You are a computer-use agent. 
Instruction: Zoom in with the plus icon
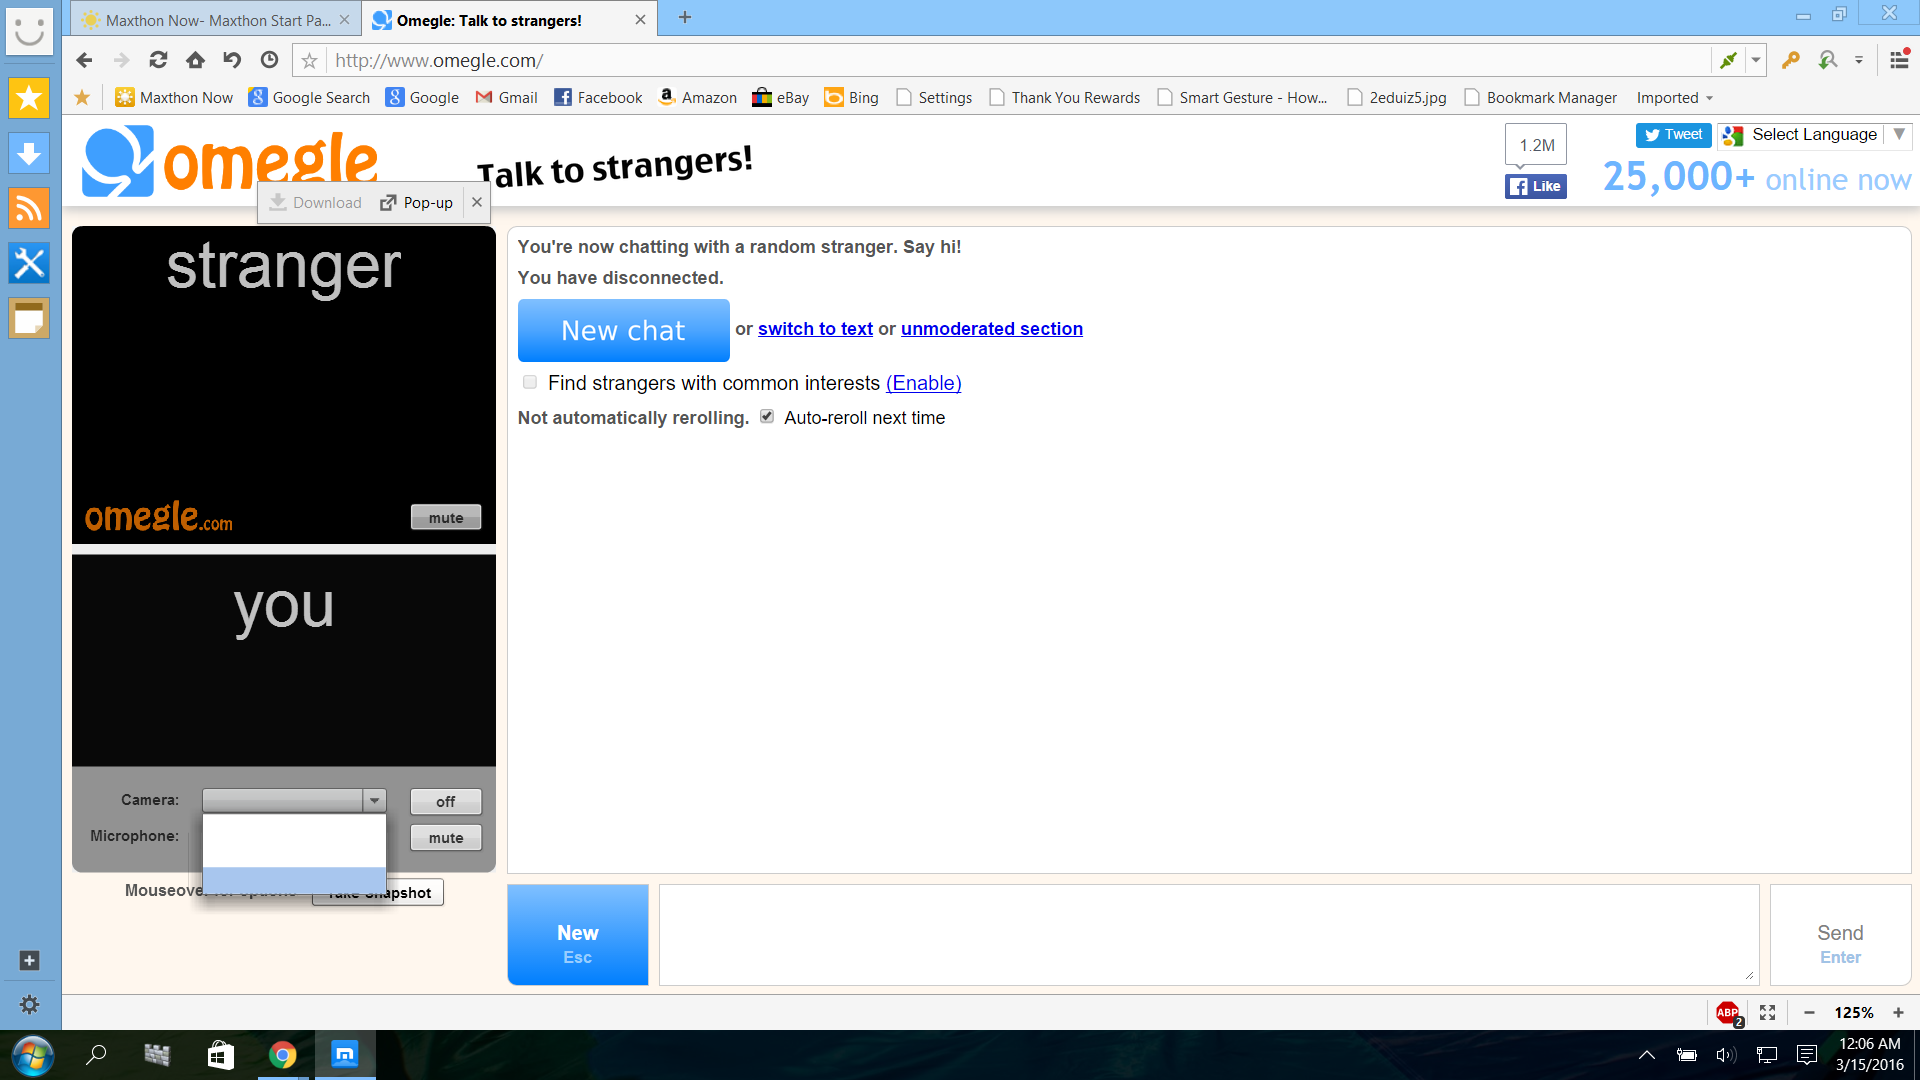point(1898,1013)
